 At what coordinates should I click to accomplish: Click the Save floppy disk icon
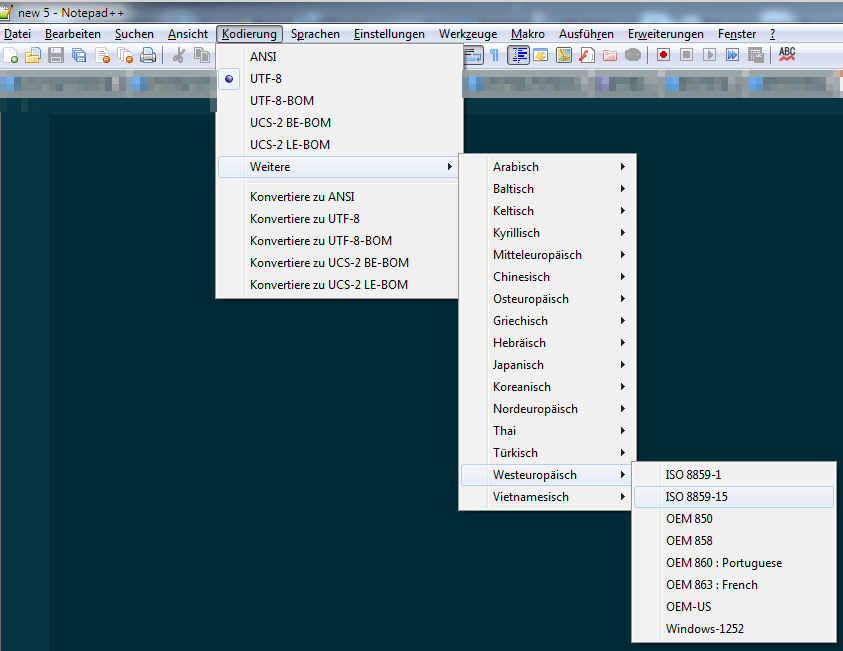56,55
